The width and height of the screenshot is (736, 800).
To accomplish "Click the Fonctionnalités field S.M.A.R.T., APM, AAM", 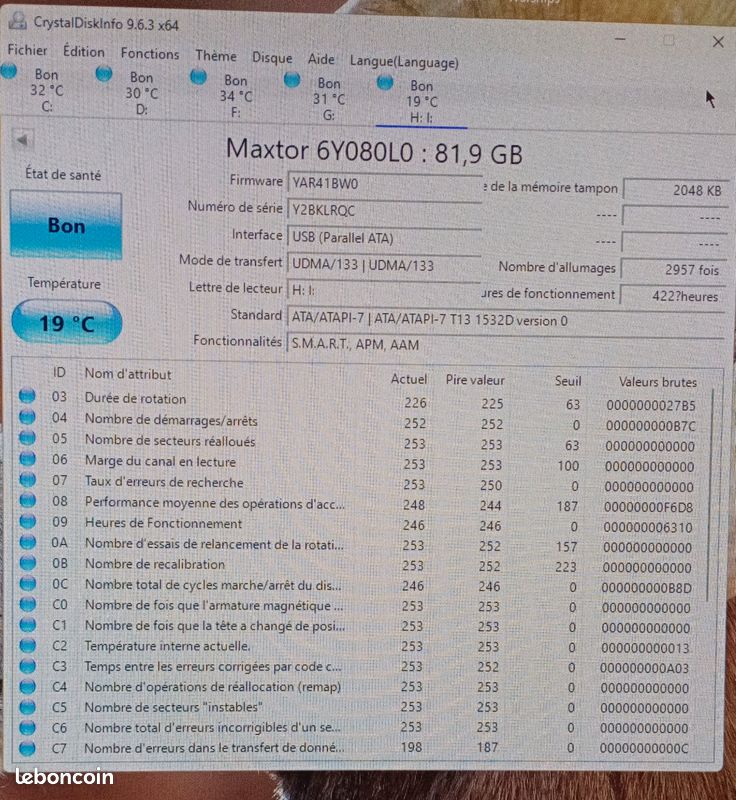I will click(505, 344).
